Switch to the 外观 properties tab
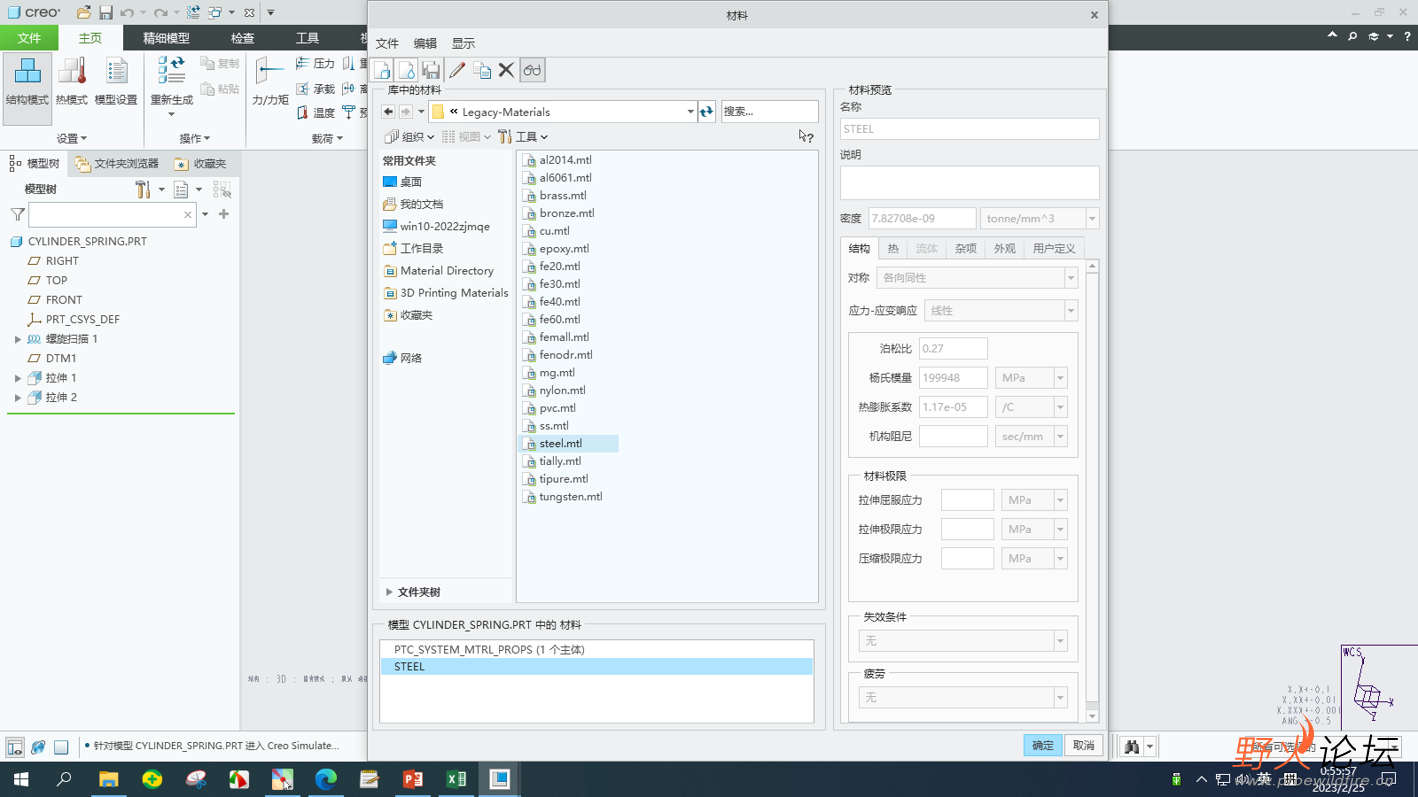Viewport: 1418px width, 797px height. click(x=1004, y=248)
